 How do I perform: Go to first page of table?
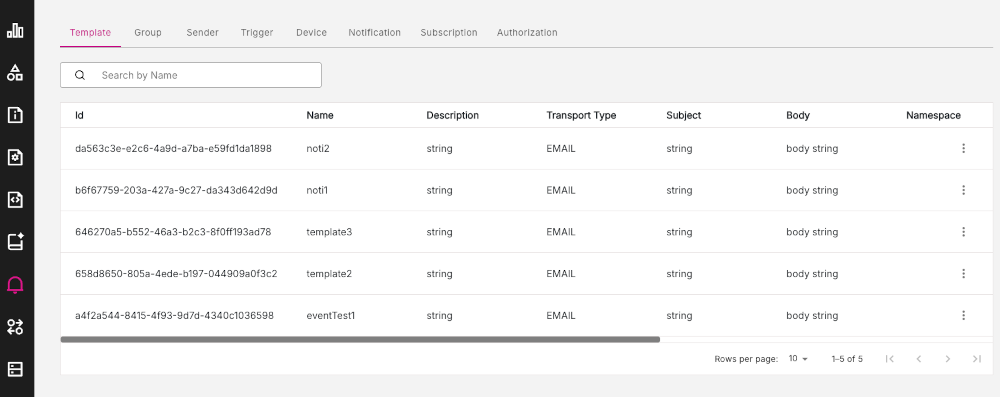[x=890, y=359]
